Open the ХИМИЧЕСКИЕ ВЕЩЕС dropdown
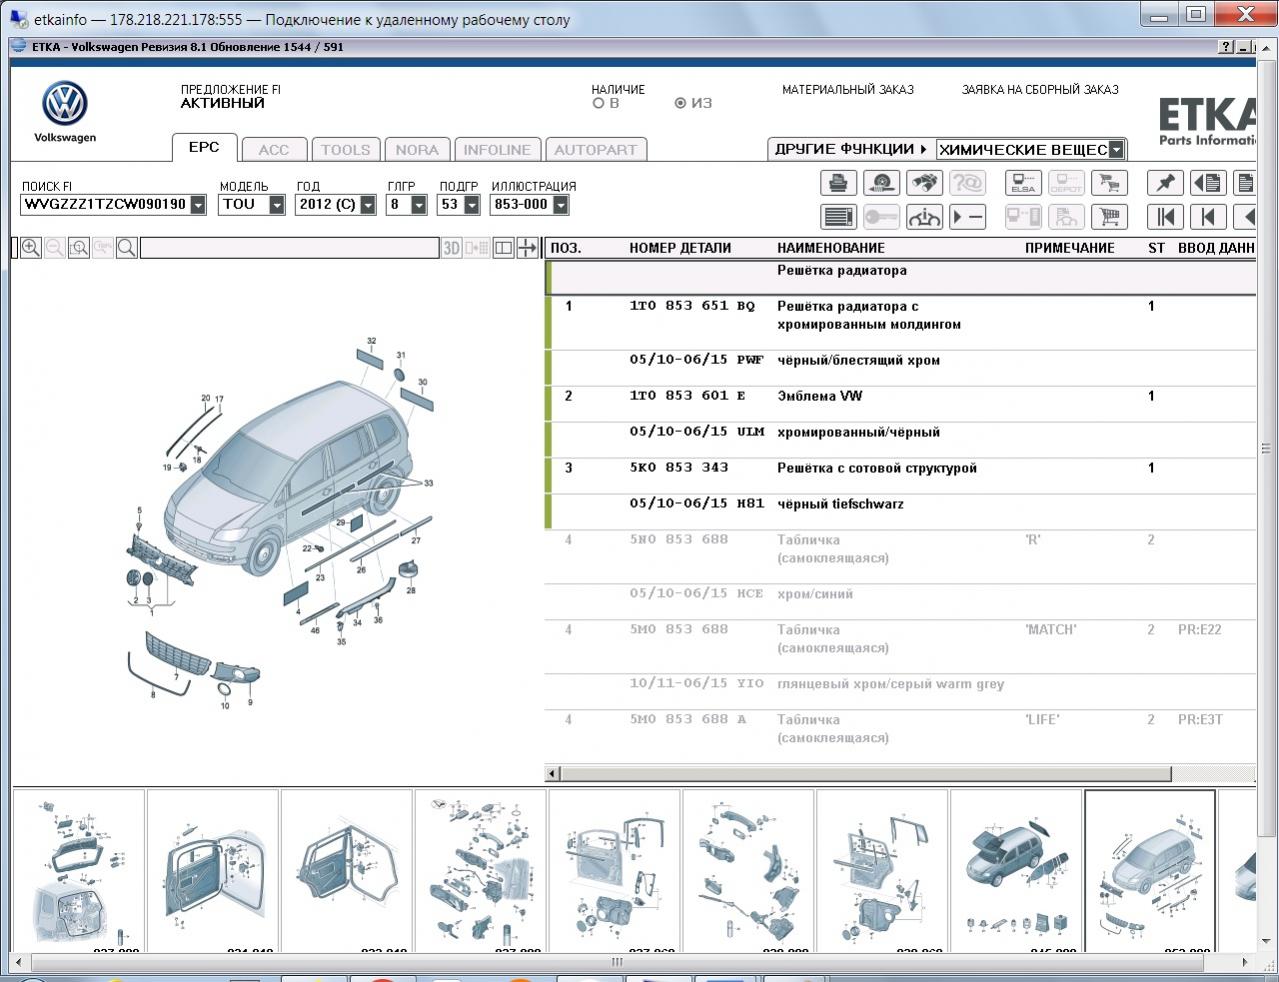This screenshot has height=982, width=1279. pos(1116,150)
